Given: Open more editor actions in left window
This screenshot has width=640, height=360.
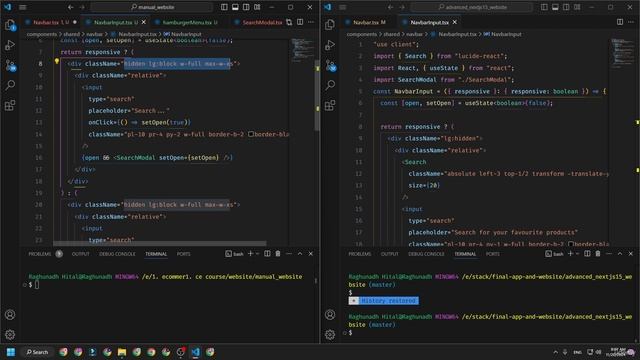Looking at the screenshot, I should click(x=311, y=22).
